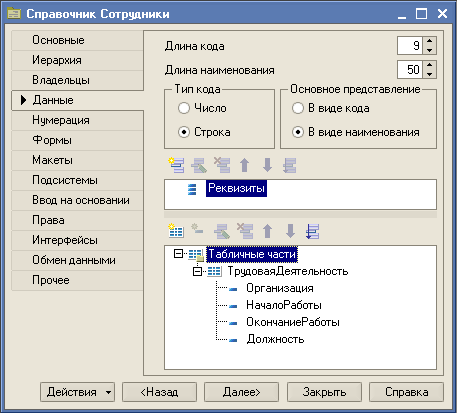Add attribute to the tabular section

coord(197,229)
